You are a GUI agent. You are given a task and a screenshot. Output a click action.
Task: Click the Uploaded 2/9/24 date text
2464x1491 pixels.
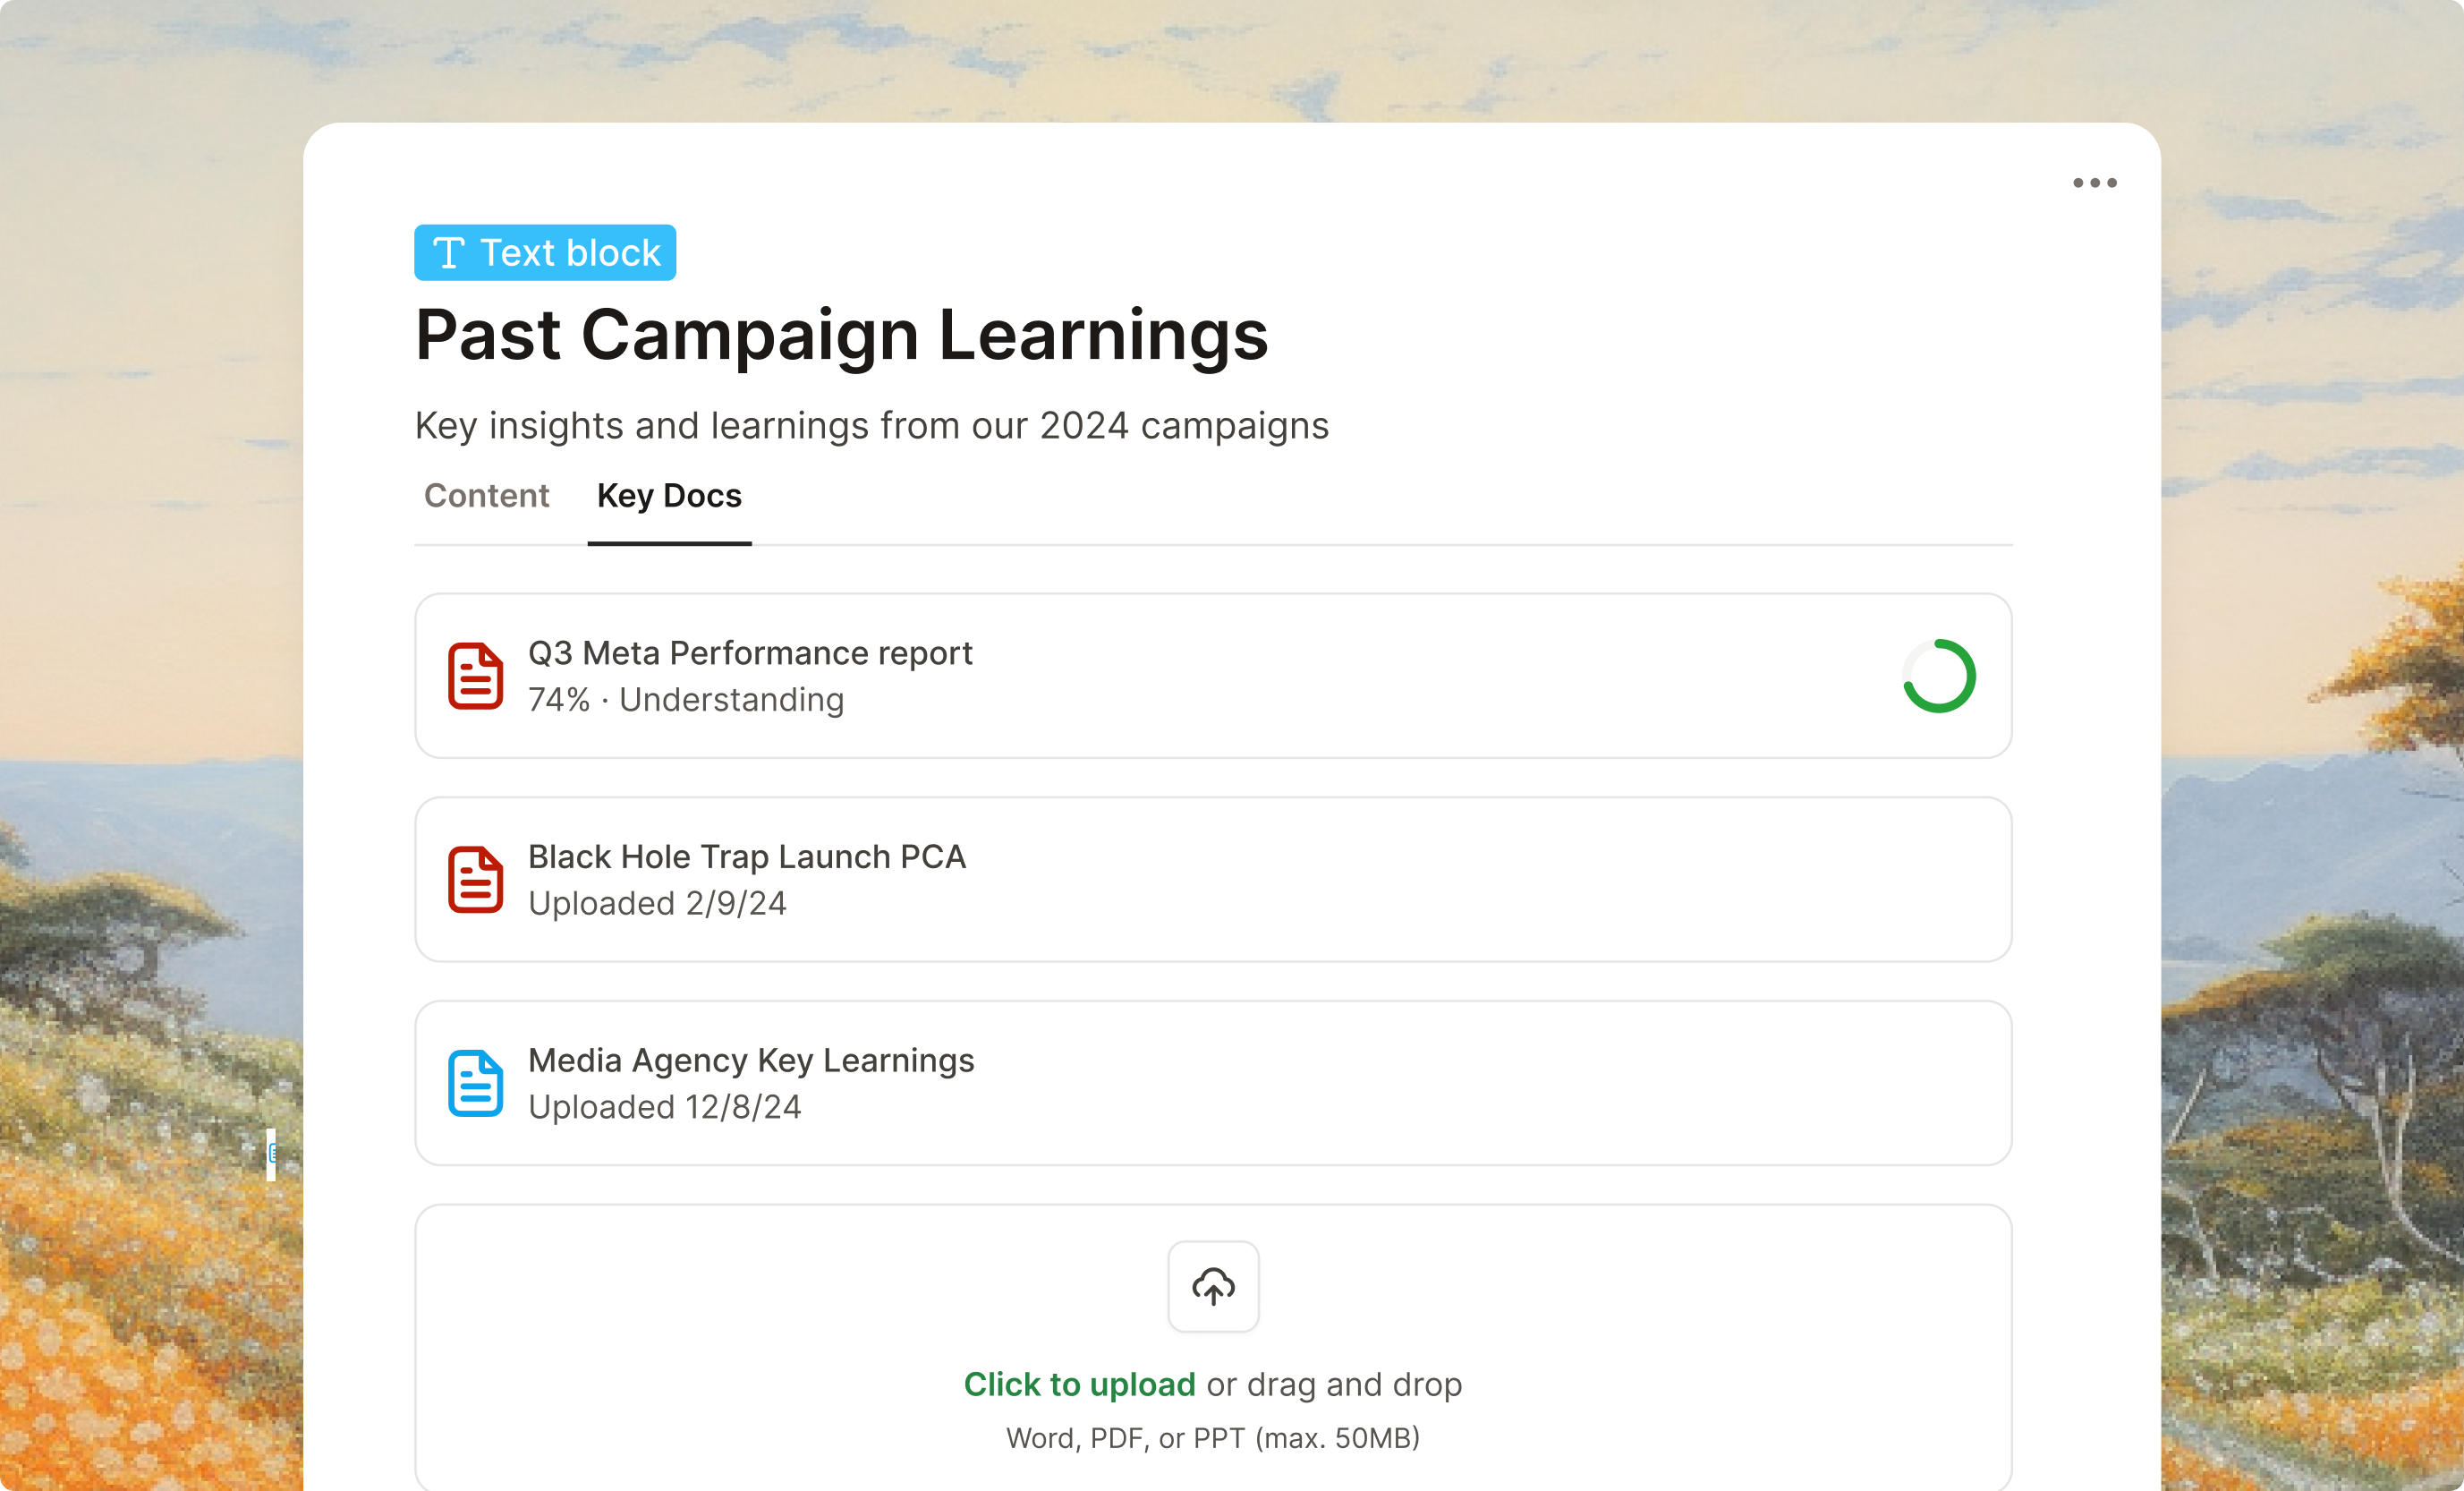pyautogui.click(x=657, y=904)
